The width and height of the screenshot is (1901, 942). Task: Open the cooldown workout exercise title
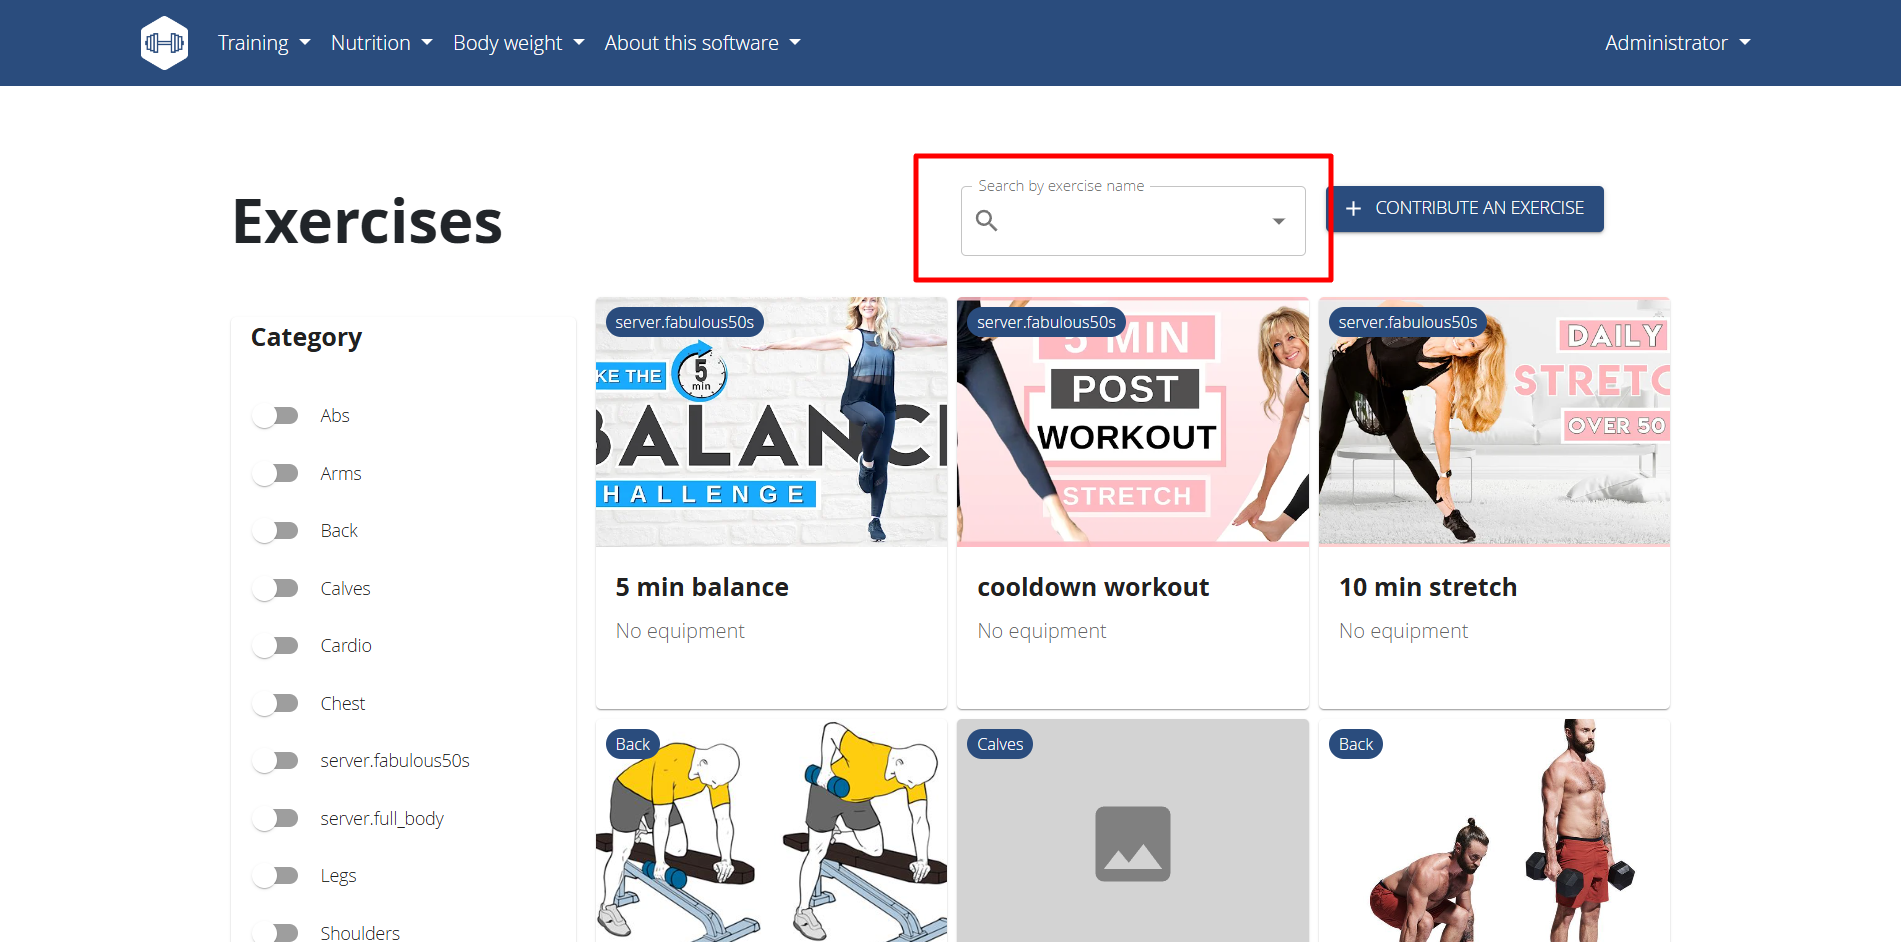tap(1093, 587)
